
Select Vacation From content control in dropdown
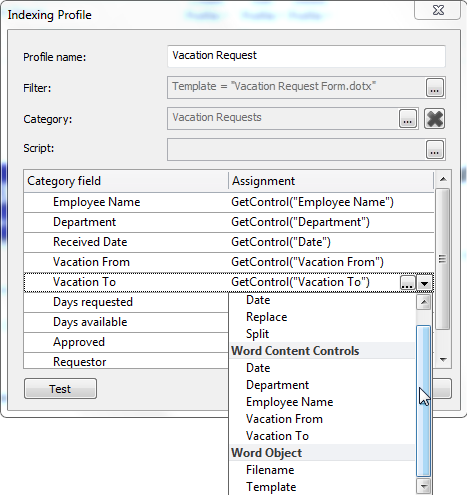coord(322,419)
